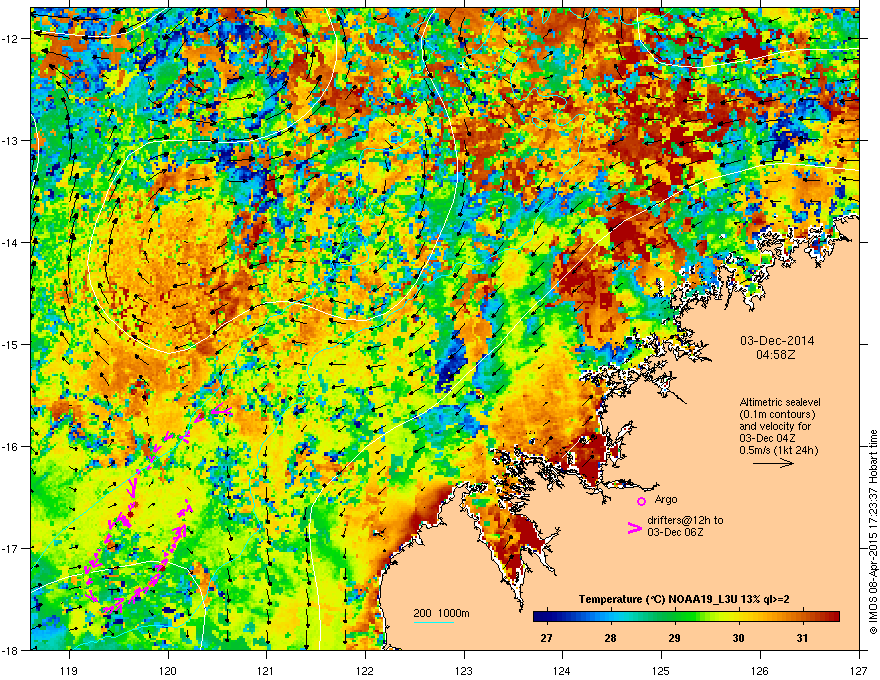Click the colorbar label 30
The width and height of the screenshot is (880, 680).
pos(739,638)
